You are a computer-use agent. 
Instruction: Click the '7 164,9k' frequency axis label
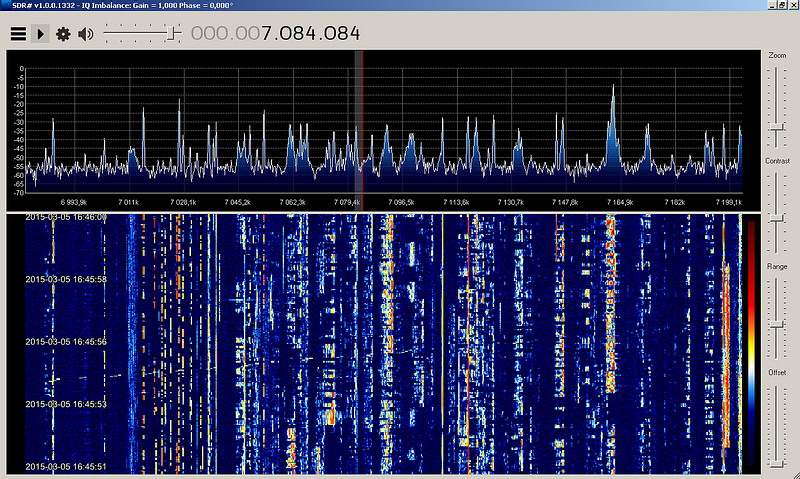(620, 203)
